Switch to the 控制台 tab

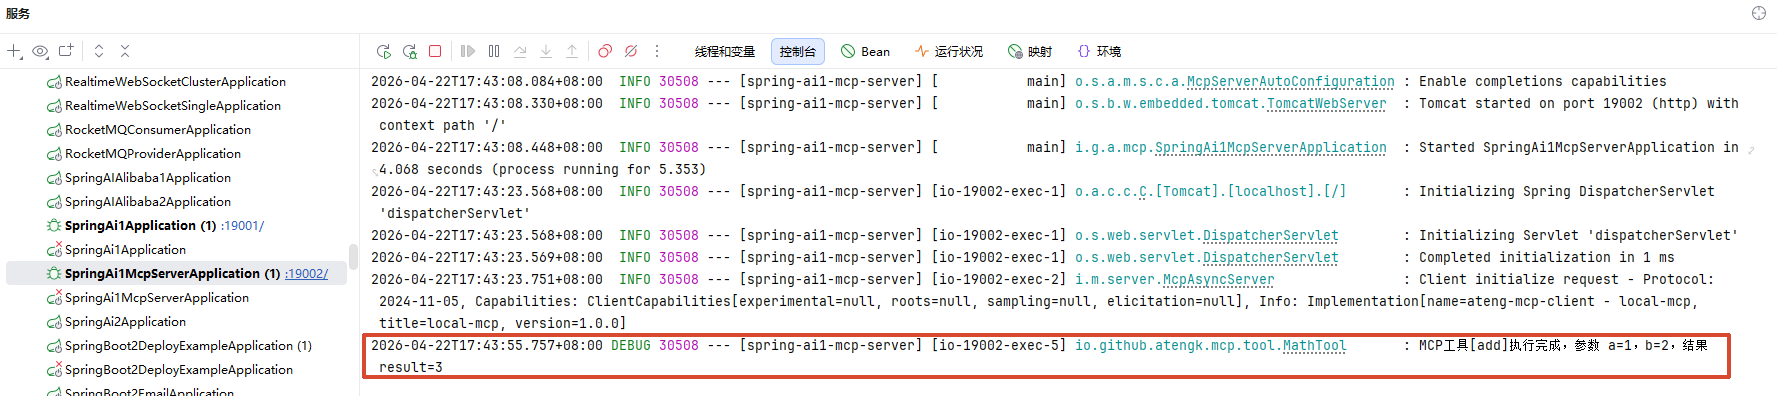click(798, 51)
